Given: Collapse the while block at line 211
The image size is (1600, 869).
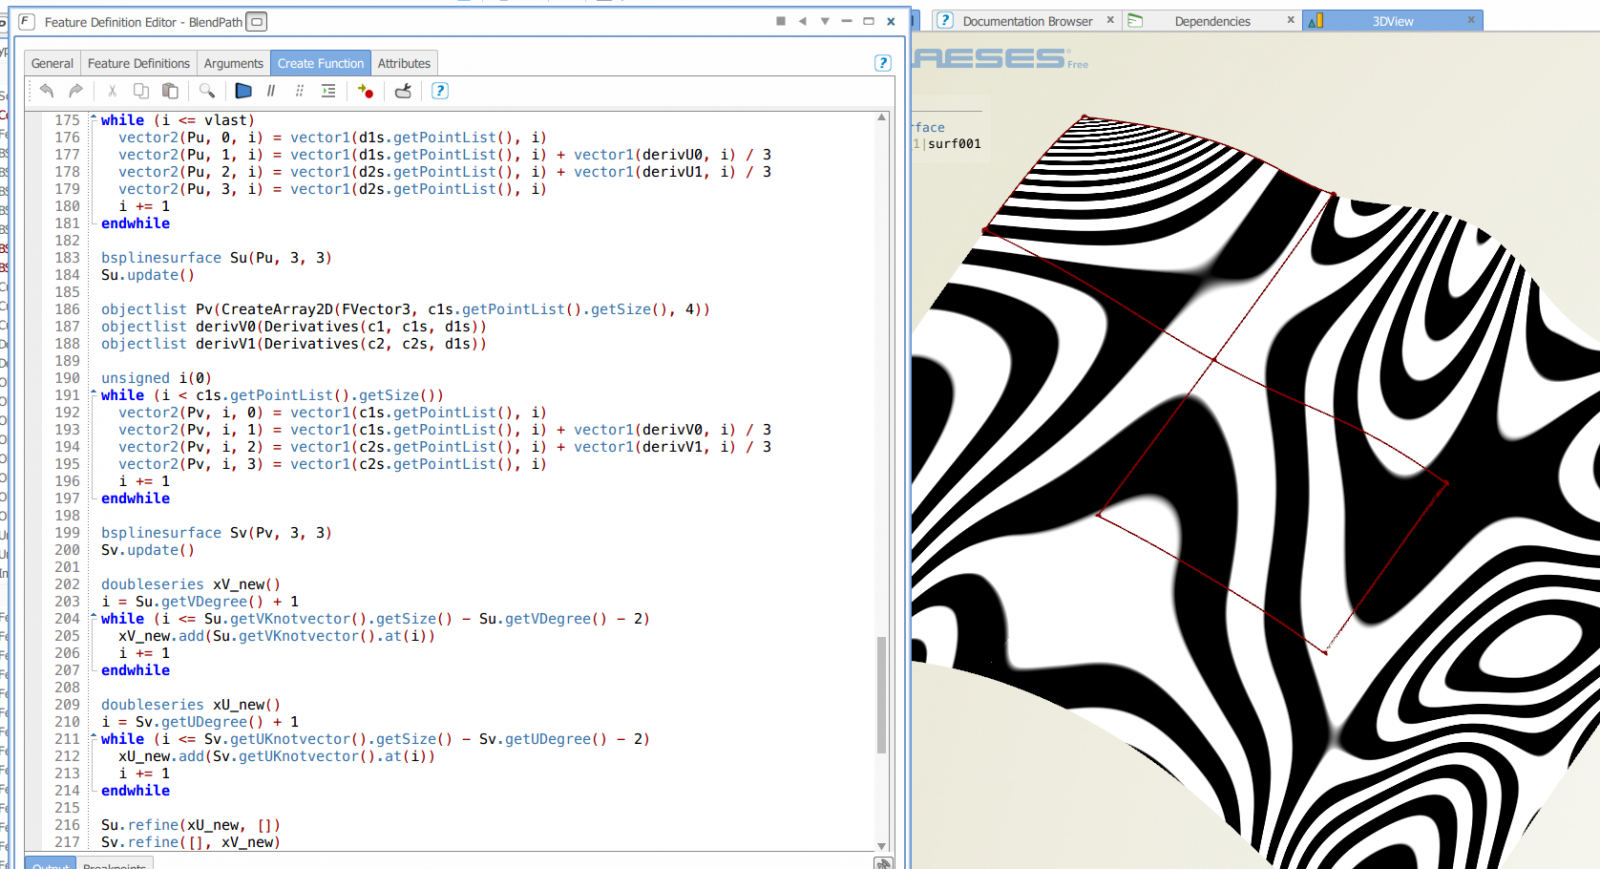Looking at the screenshot, I should click(x=94, y=738).
